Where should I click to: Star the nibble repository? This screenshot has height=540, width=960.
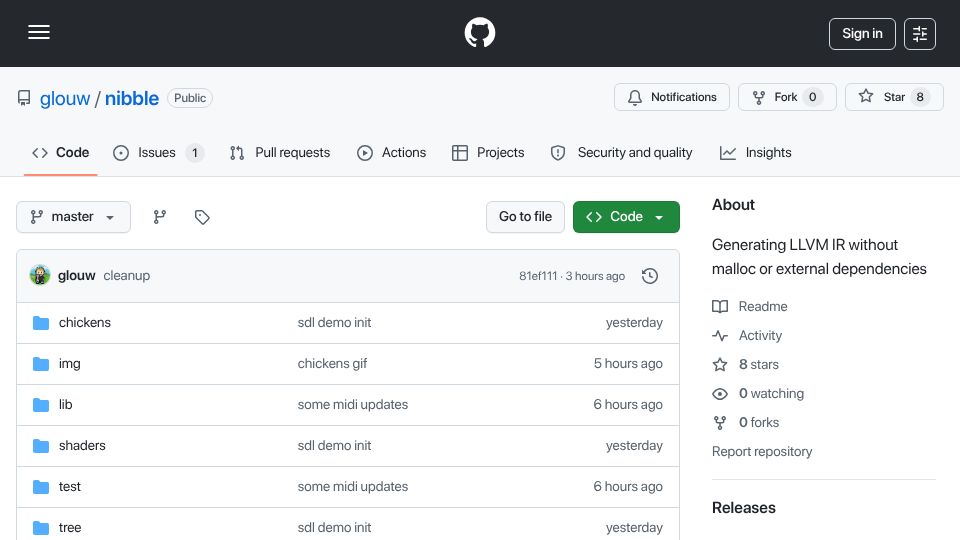point(894,97)
